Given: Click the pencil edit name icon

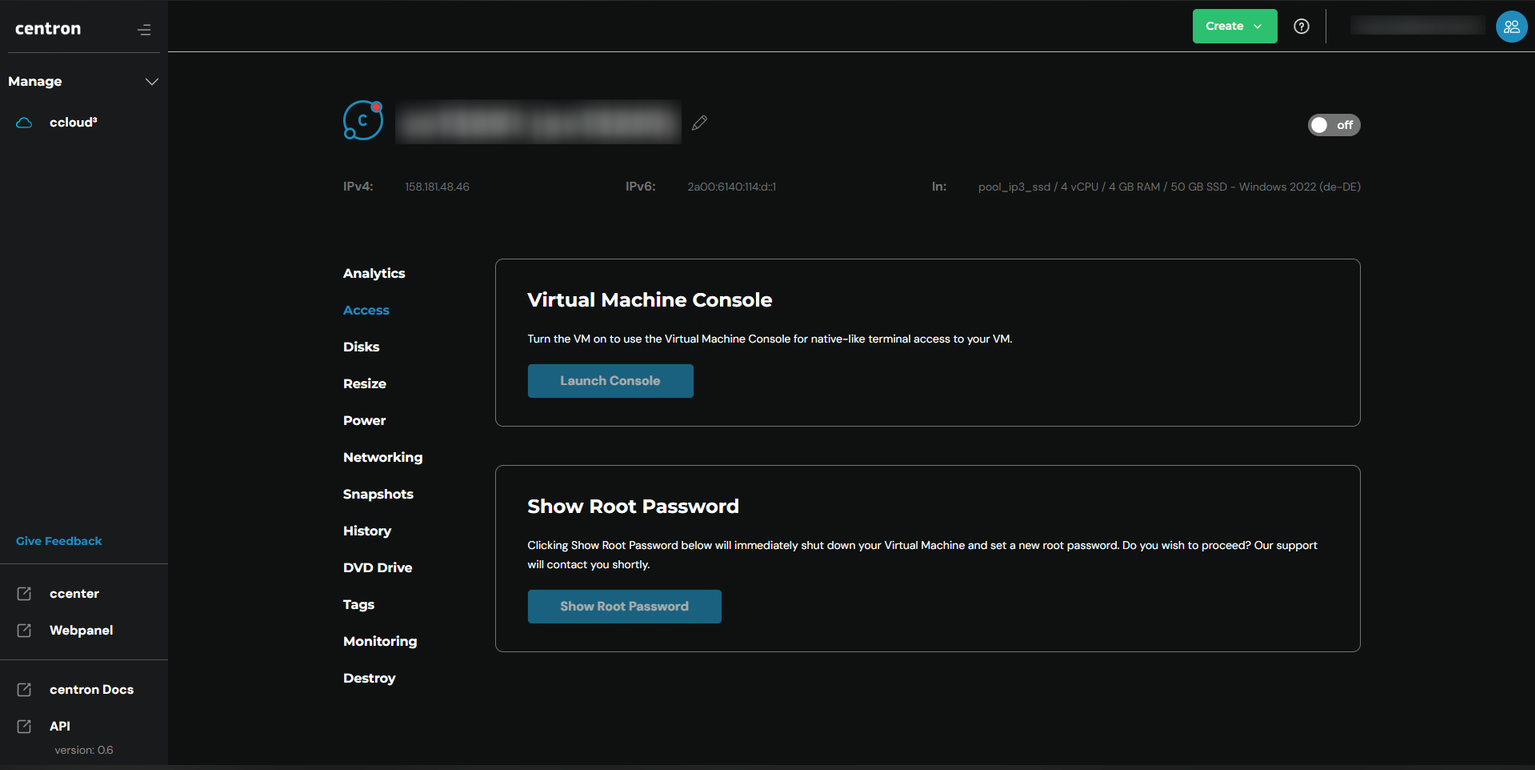Looking at the screenshot, I should pos(699,123).
